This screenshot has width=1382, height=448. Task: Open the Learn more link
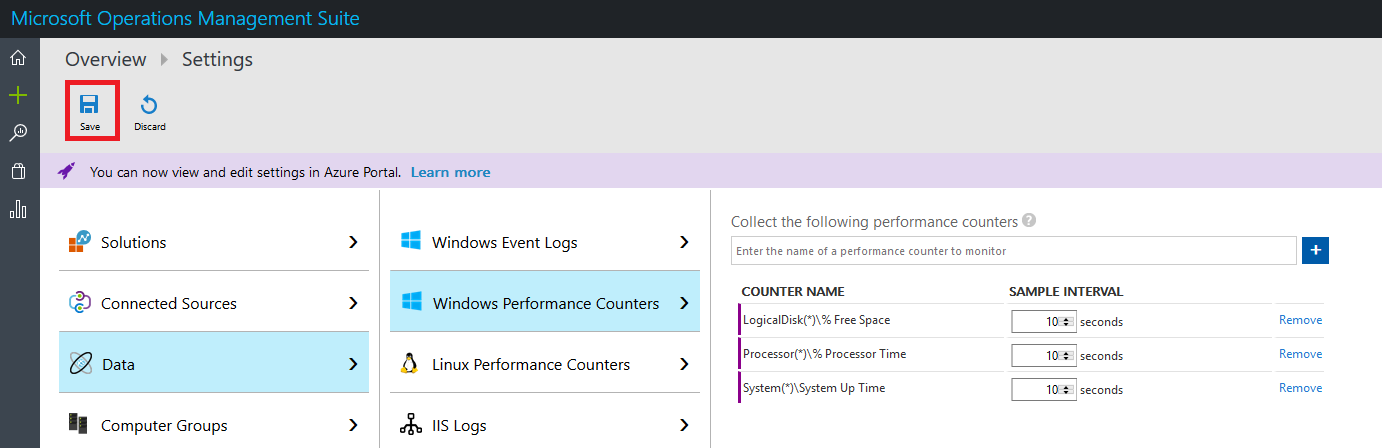pyautogui.click(x=451, y=172)
